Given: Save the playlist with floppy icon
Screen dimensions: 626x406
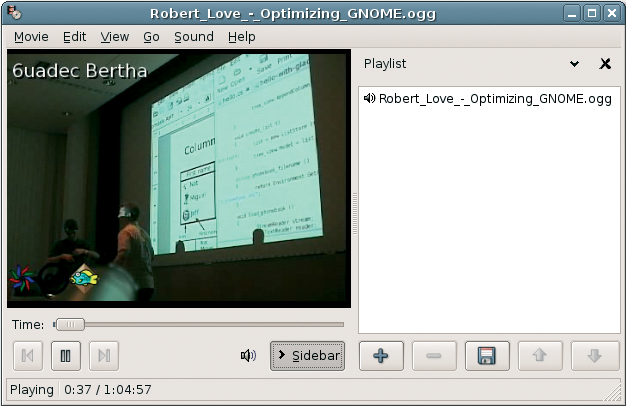Looking at the screenshot, I should [487, 356].
